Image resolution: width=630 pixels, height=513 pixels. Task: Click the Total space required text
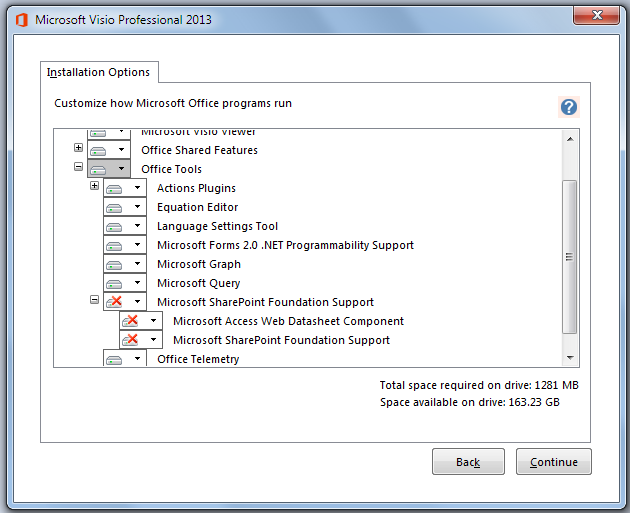tap(479, 385)
